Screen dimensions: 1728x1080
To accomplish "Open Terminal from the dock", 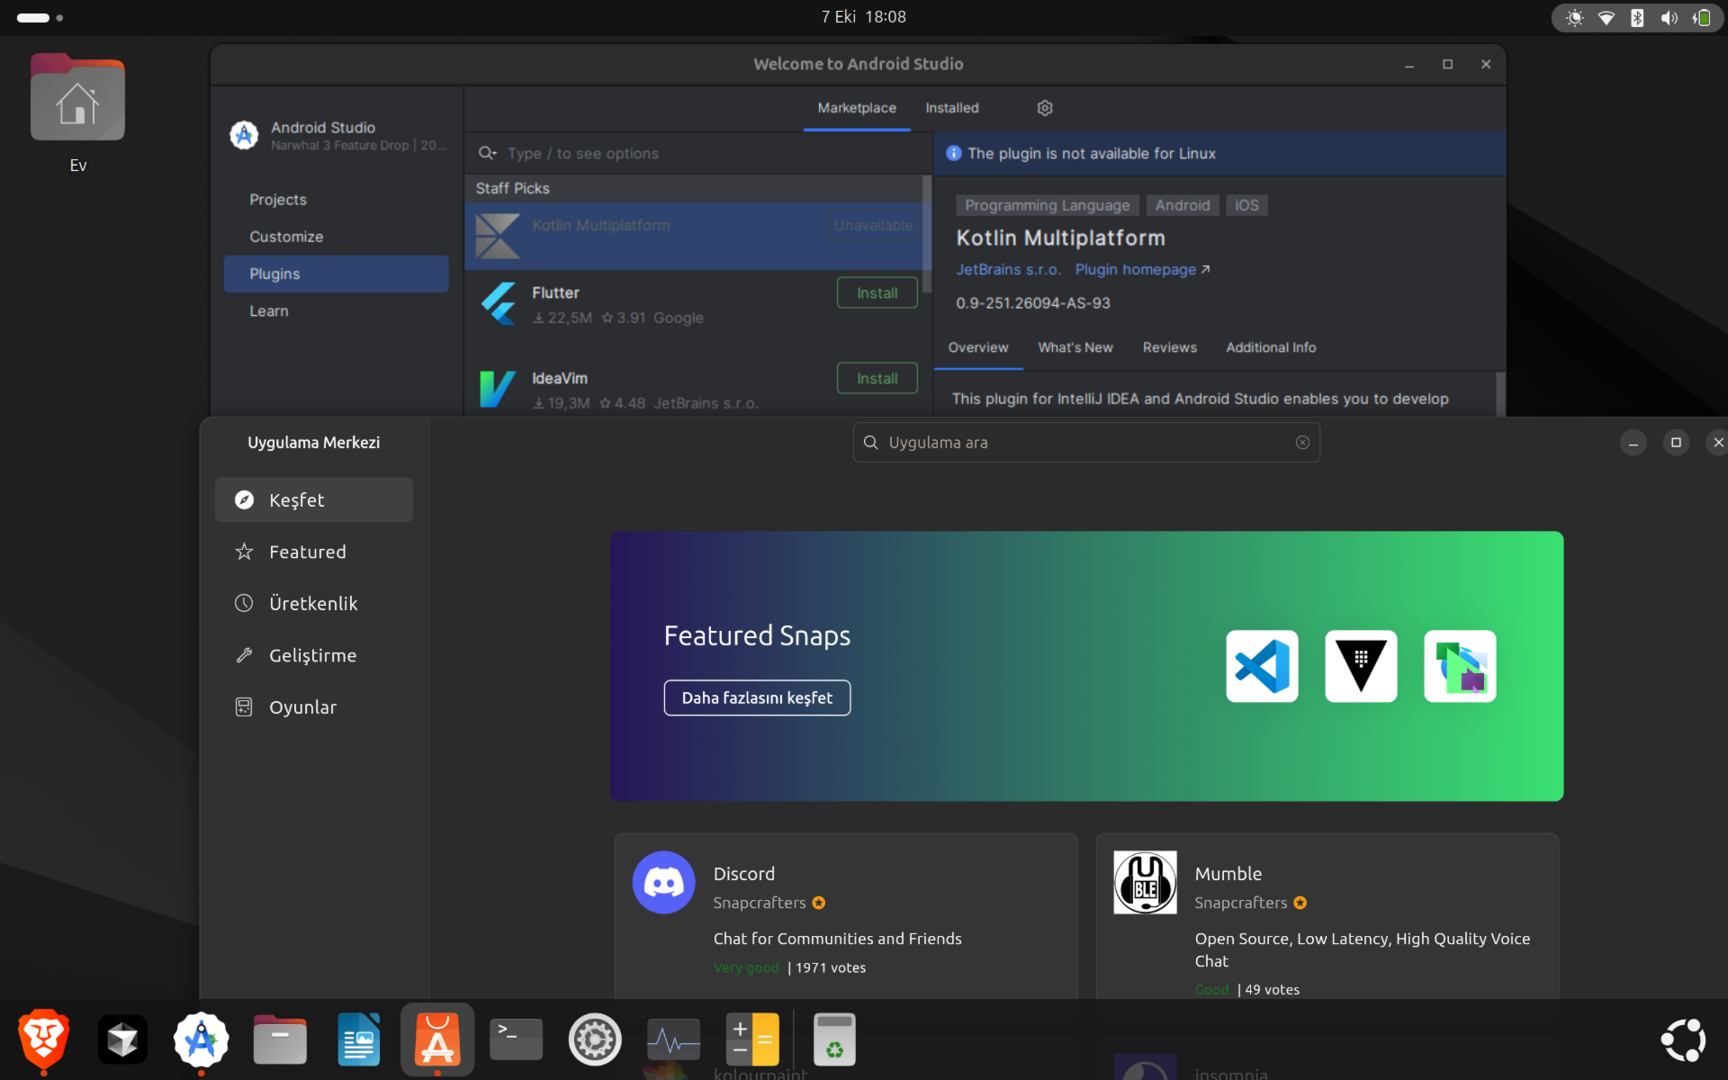I will pyautogui.click(x=516, y=1040).
